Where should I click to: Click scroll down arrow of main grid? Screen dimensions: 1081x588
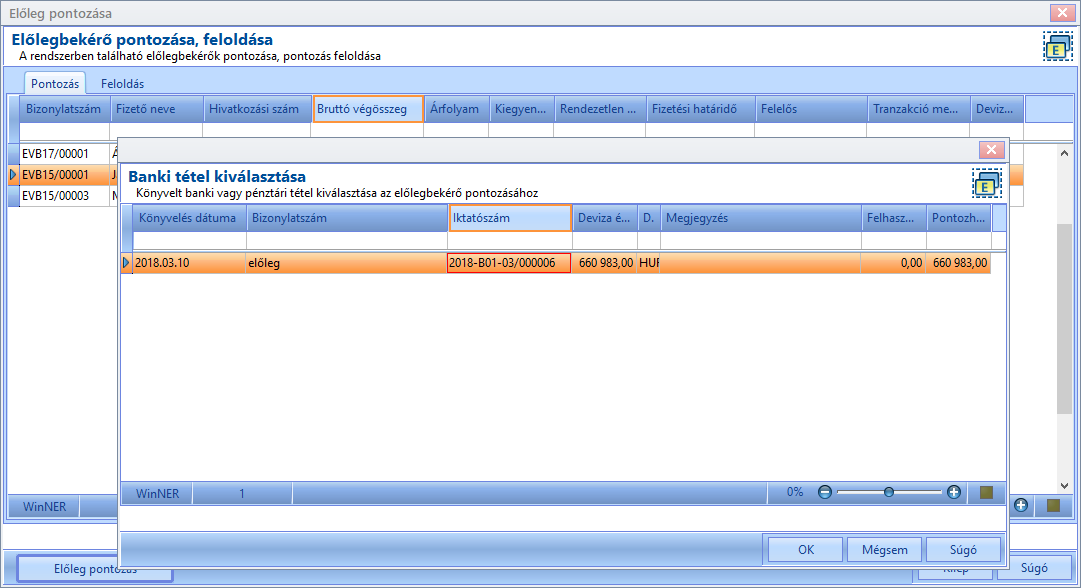1064,486
